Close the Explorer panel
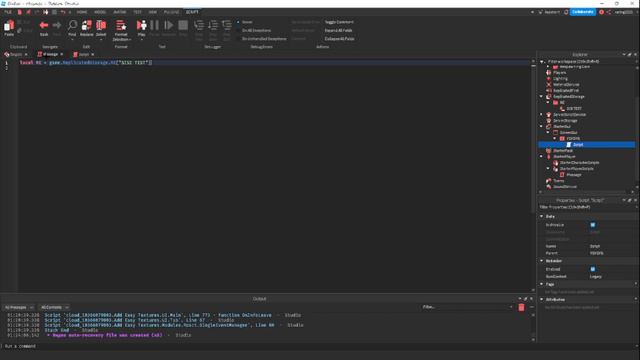The height and width of the screenshot is (360, 640). (635, 54)
